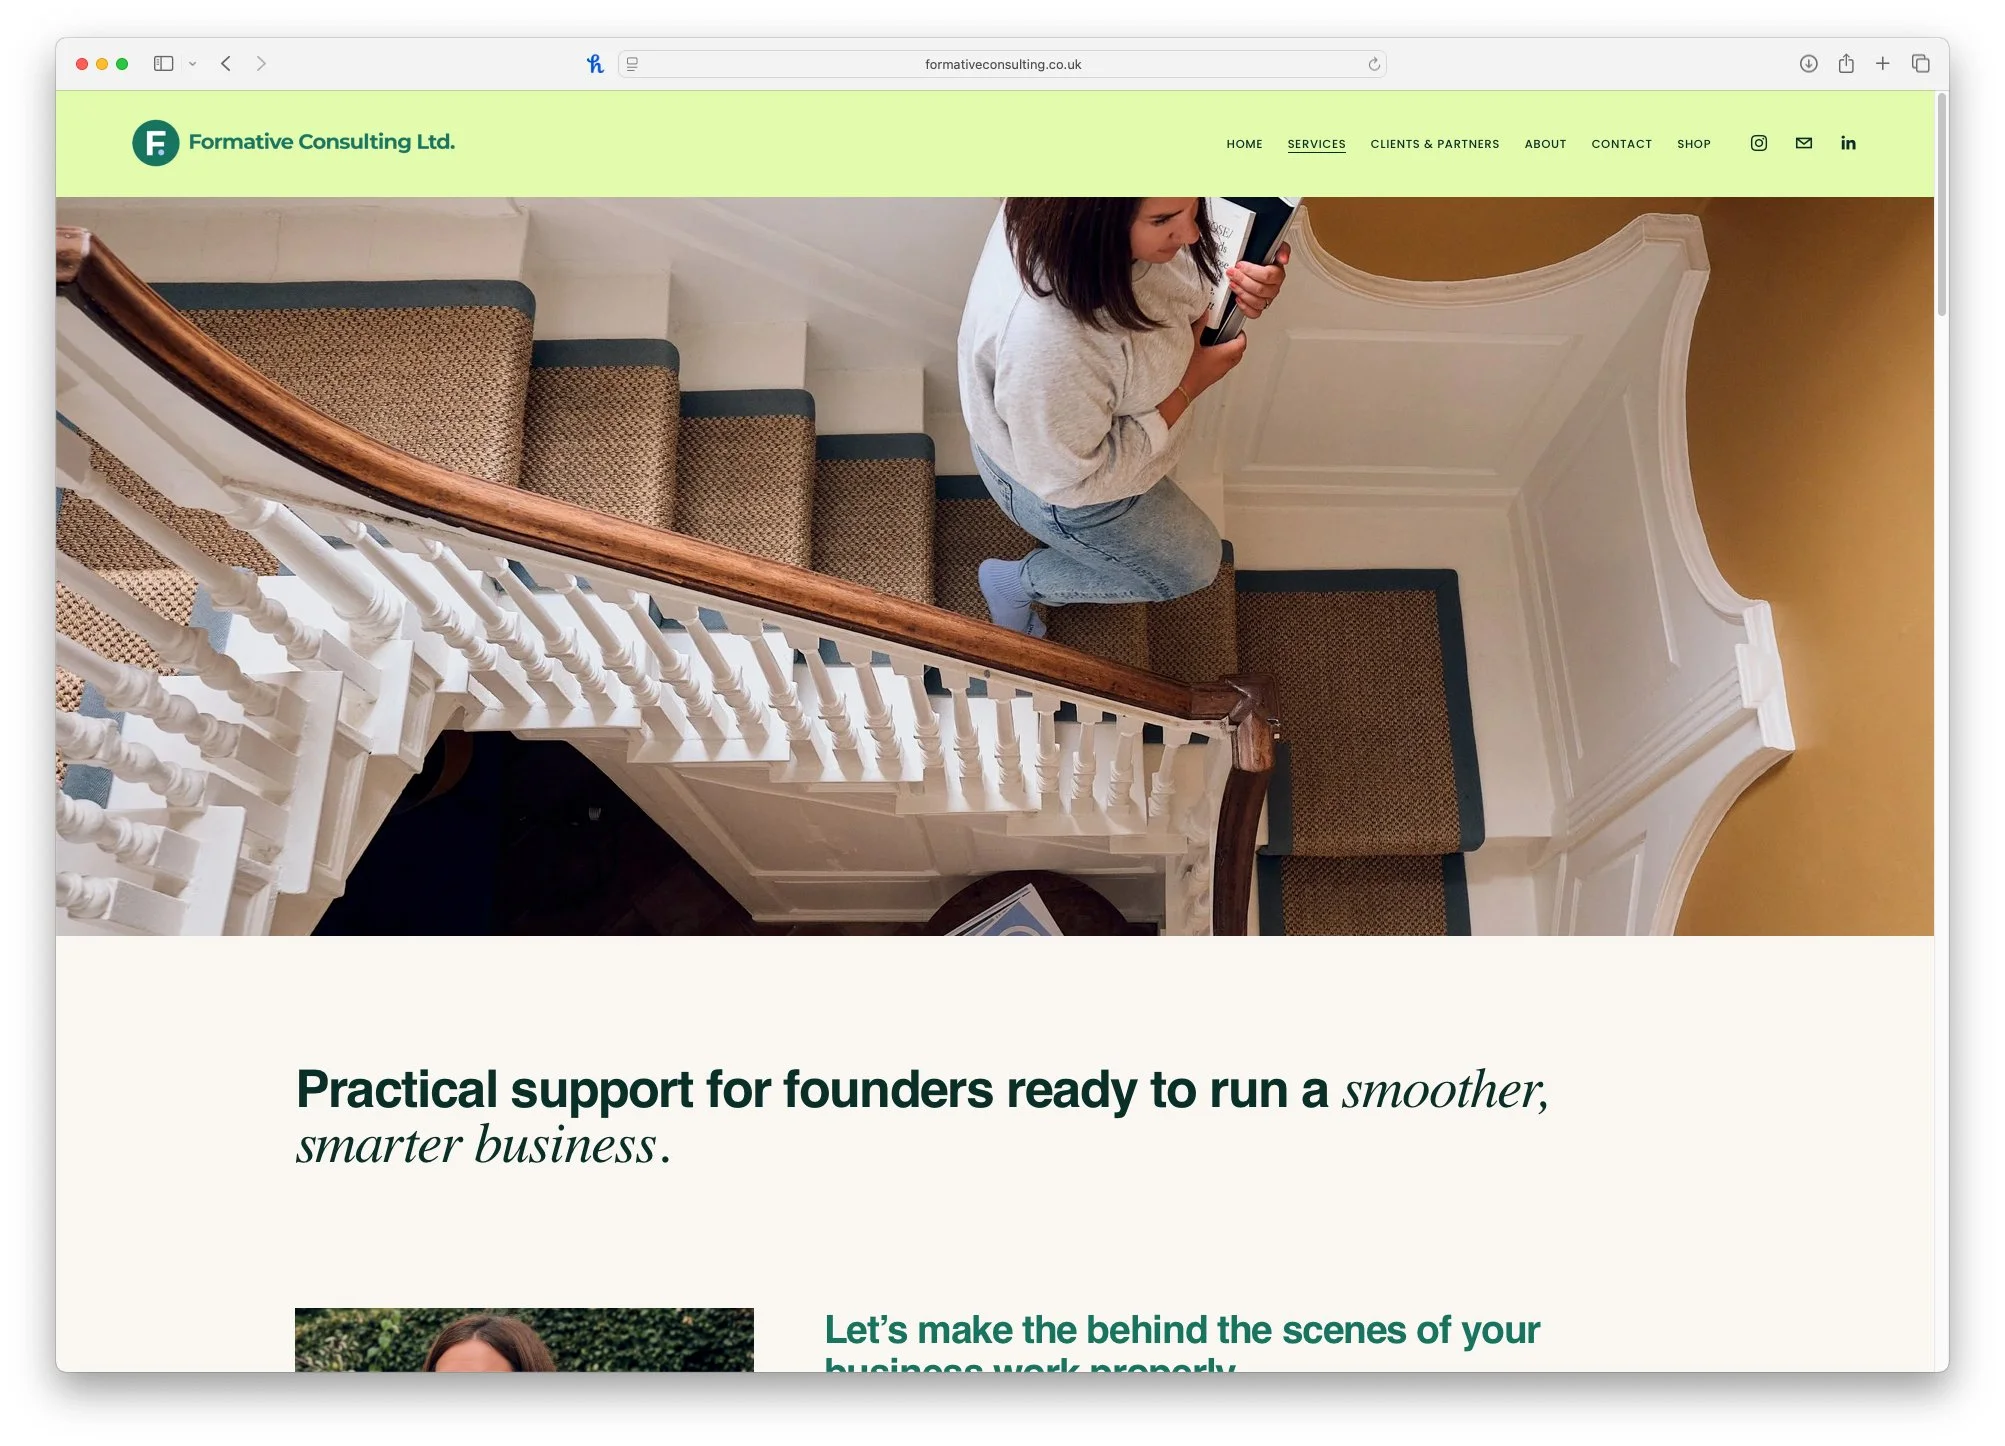Open a new tab with plus icon
The image size is (2005, 1446).
1882,64
